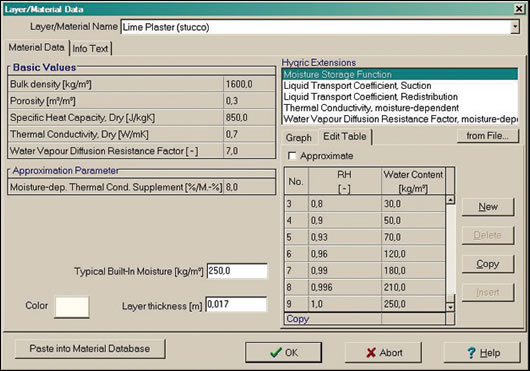
Task: Confirm with the OK button
Action: point(284,352)
